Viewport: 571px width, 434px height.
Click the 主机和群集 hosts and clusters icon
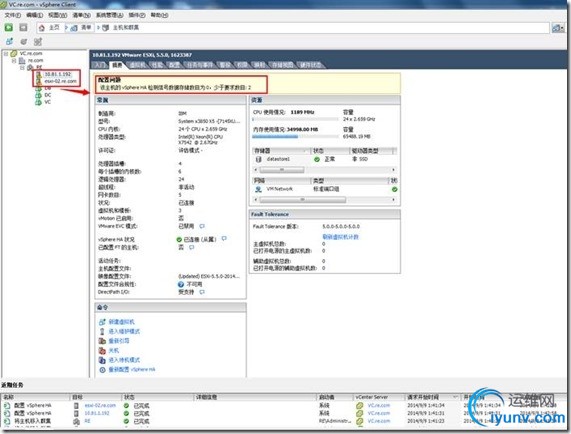pyautogui.click(x=106, y=28)
